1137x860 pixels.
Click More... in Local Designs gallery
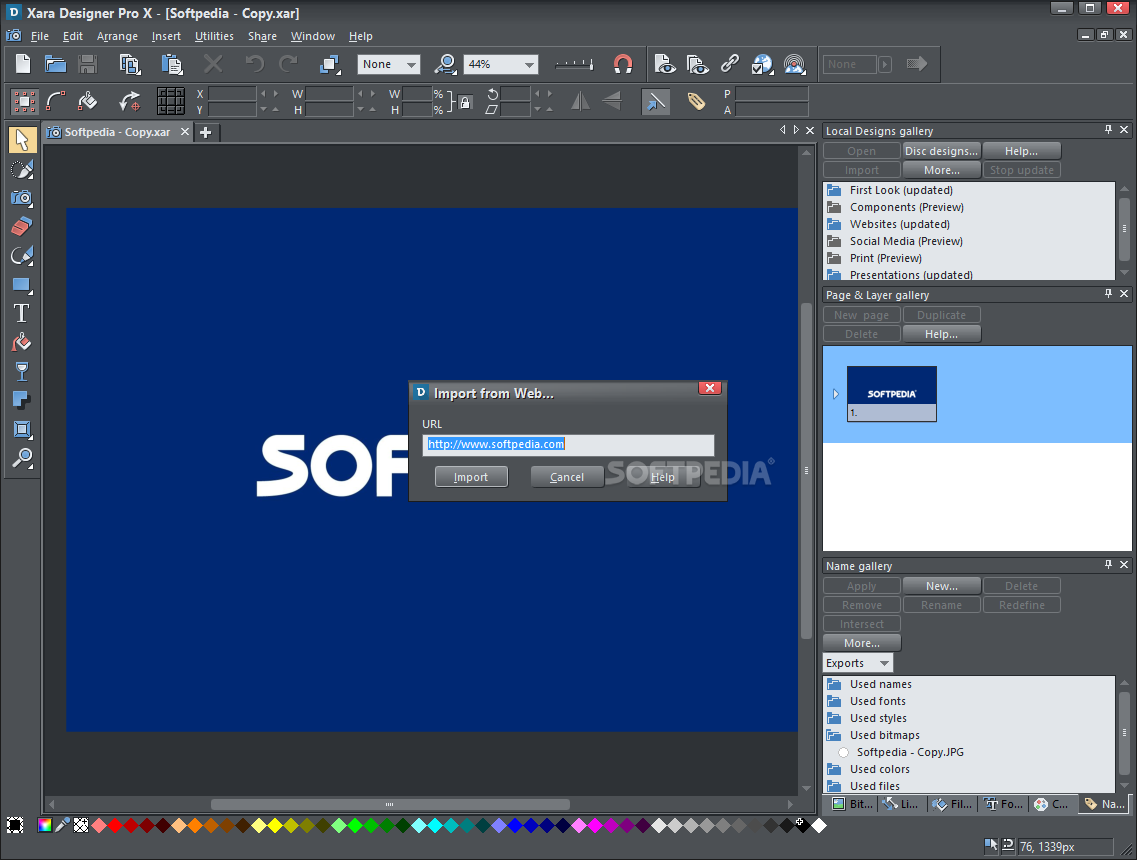[941, 170]
